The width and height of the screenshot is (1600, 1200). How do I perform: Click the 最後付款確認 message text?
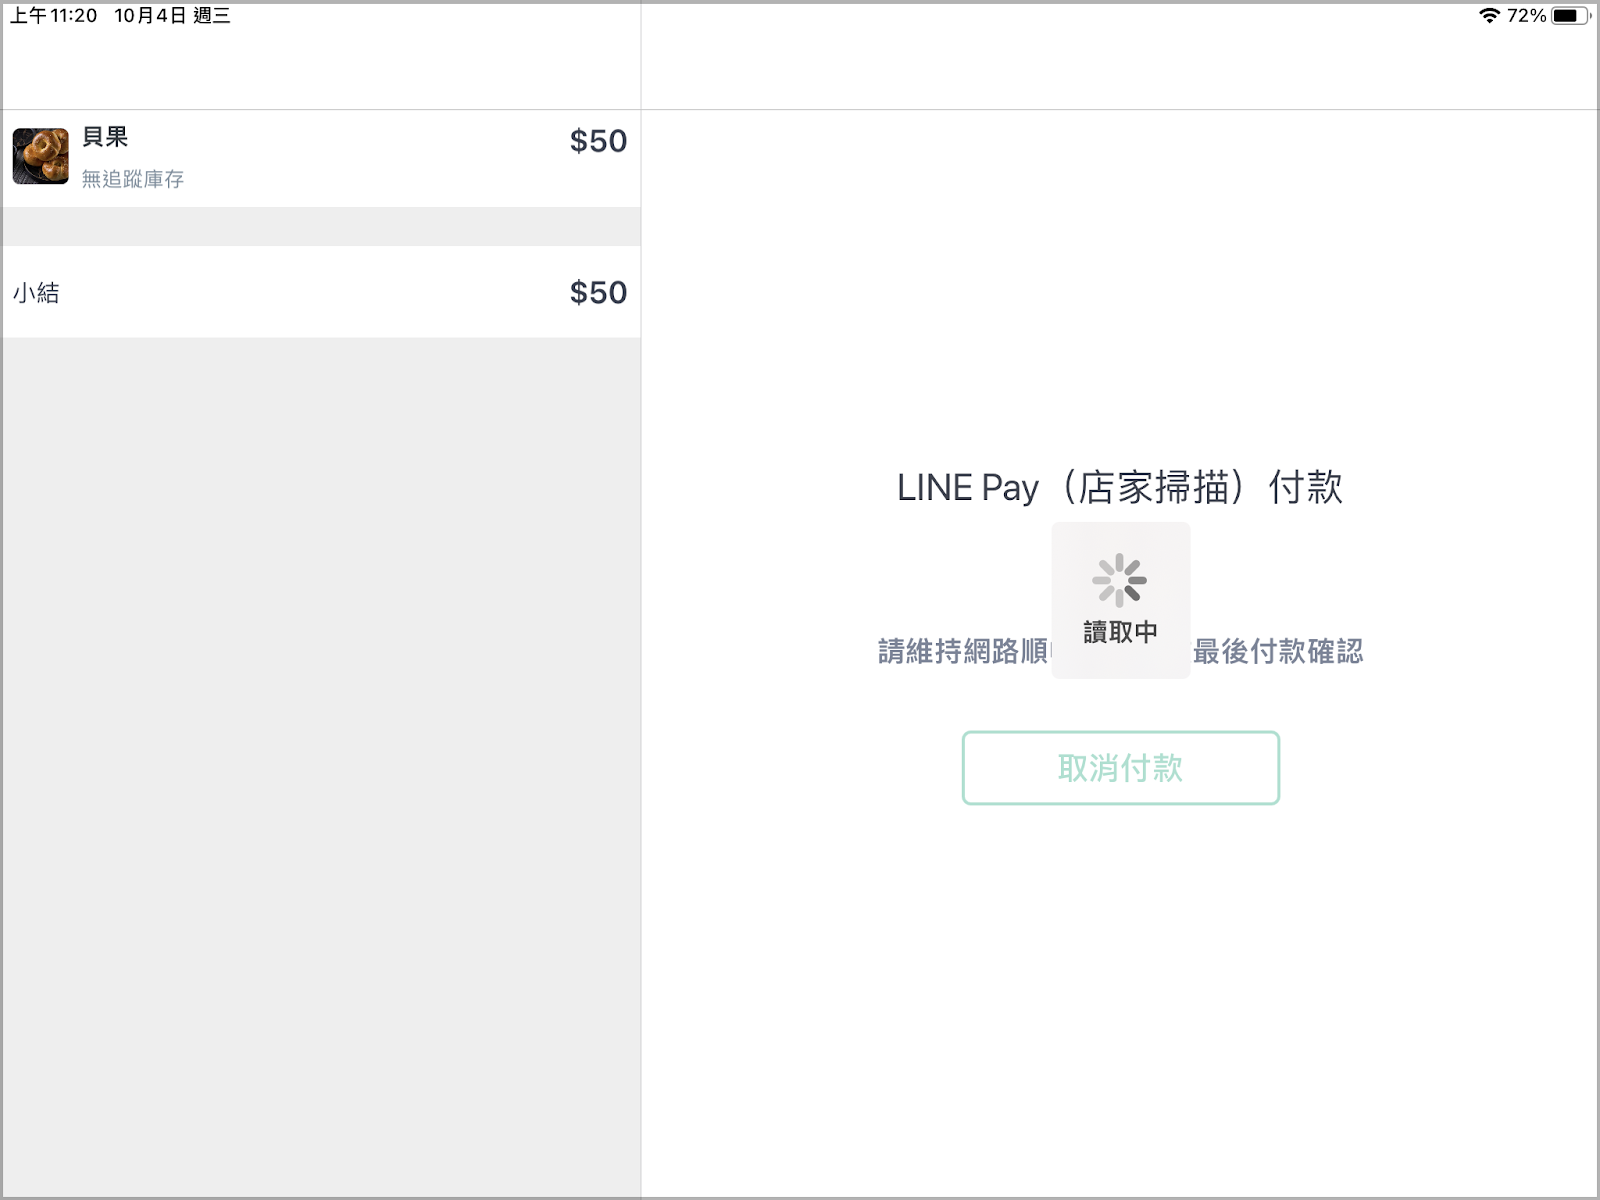coord(1278,652)
